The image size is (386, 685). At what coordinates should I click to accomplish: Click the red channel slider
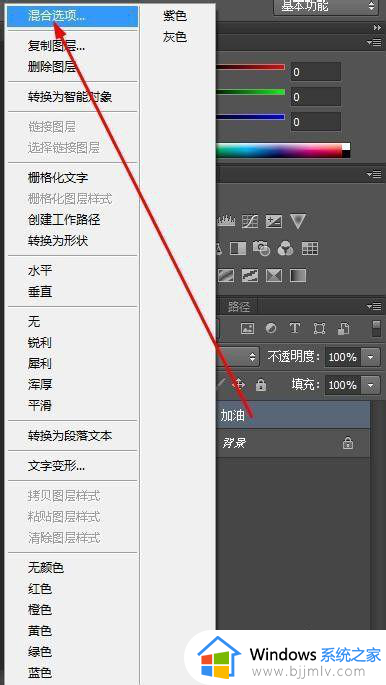coord(251,67)
